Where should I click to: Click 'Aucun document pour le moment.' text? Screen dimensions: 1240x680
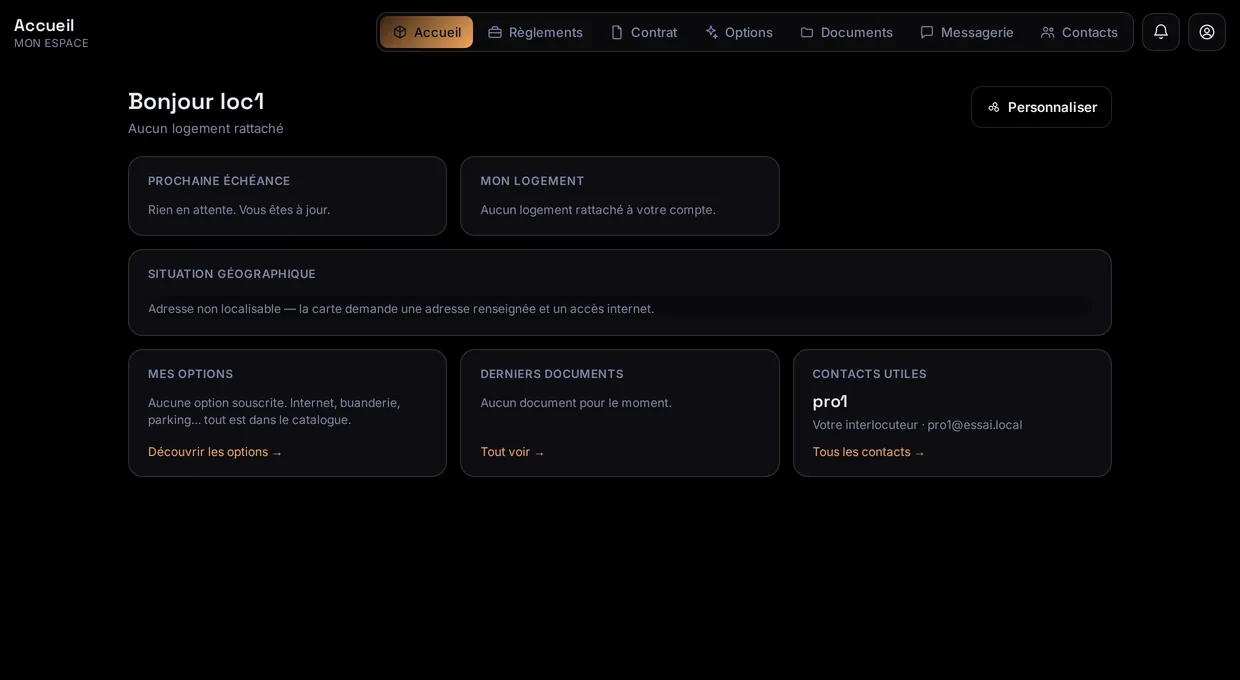click(576, 403)
